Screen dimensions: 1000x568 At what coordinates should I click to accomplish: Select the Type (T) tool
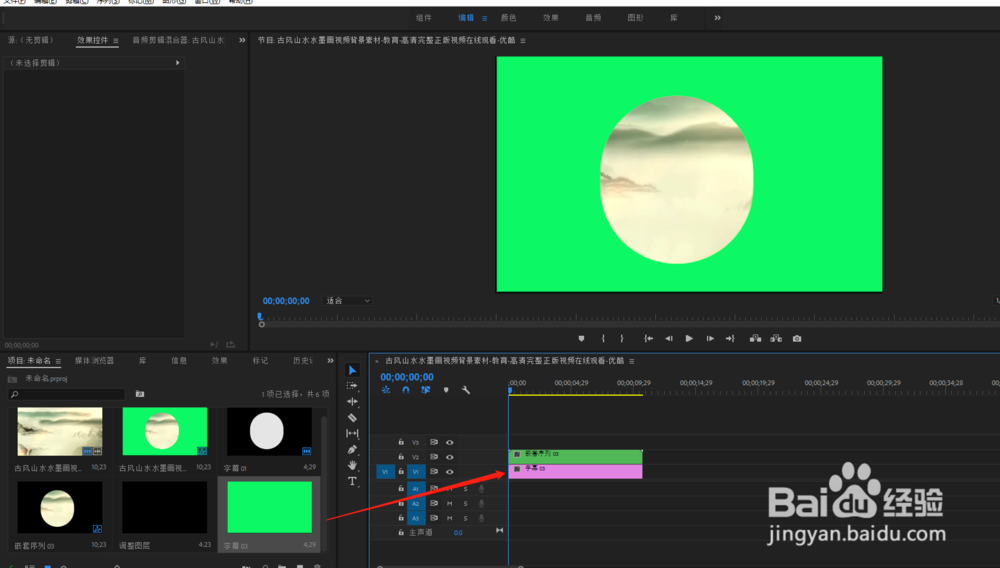coord(352,481)
